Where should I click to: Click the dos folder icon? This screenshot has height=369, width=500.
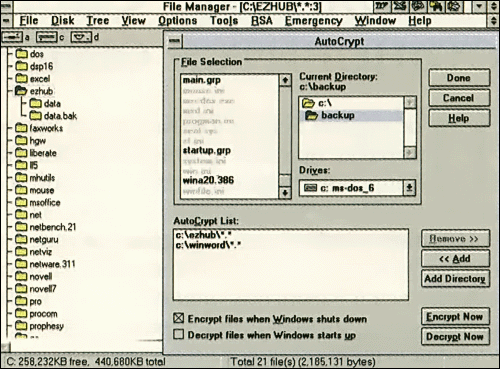coord(22,54)
